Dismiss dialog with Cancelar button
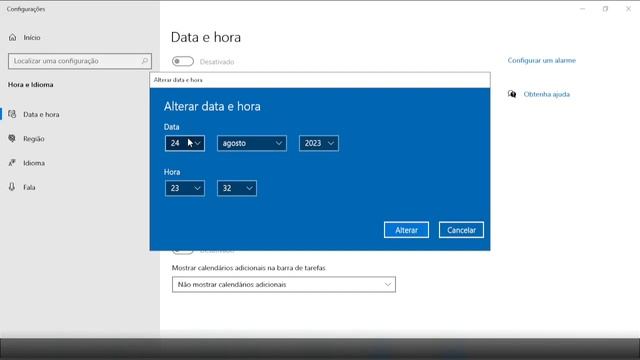 (461, 230)
